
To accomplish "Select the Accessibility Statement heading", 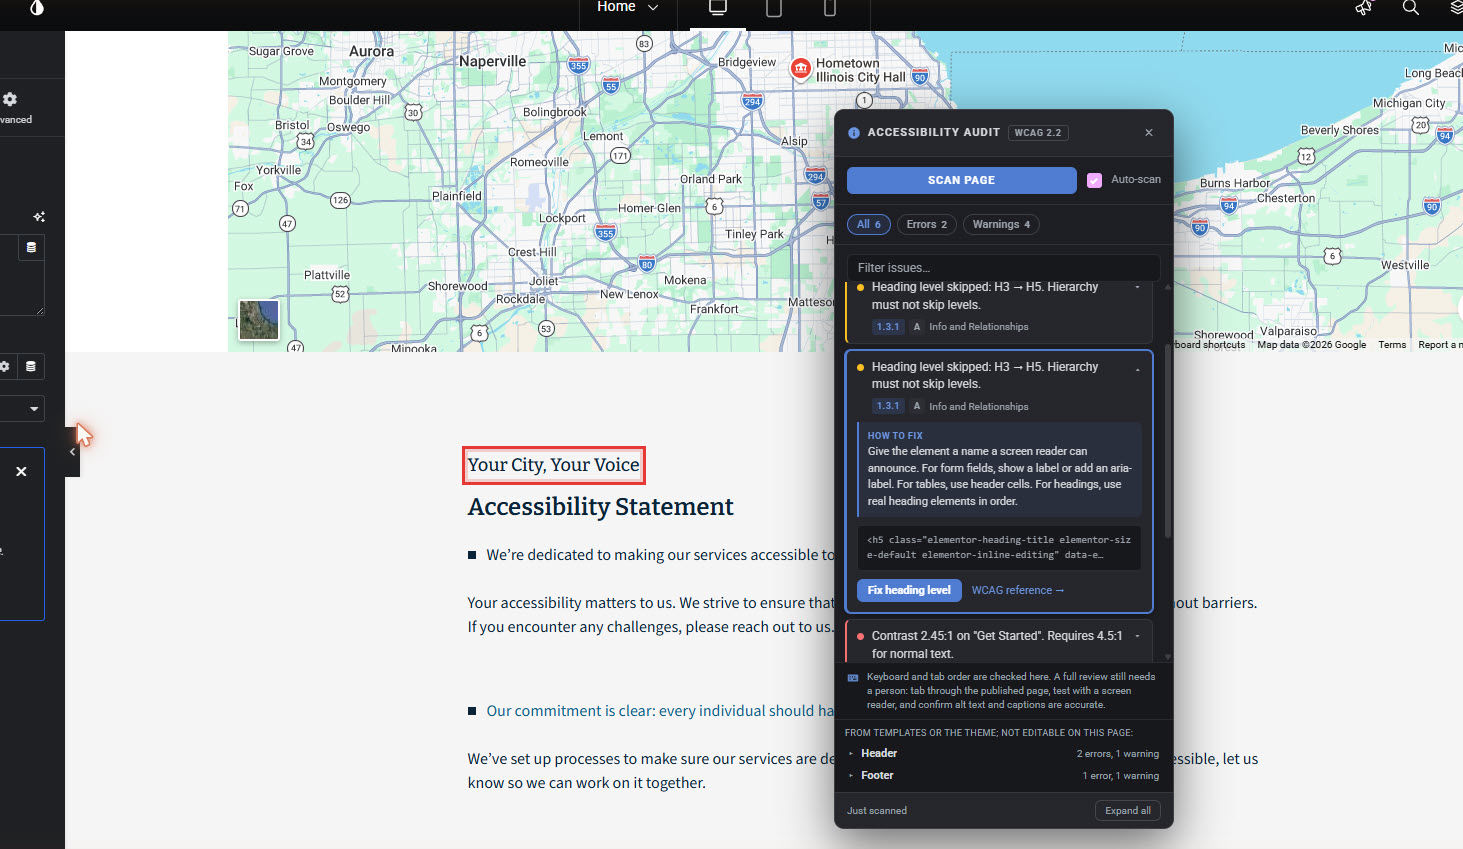I will (x=600, y=507).
